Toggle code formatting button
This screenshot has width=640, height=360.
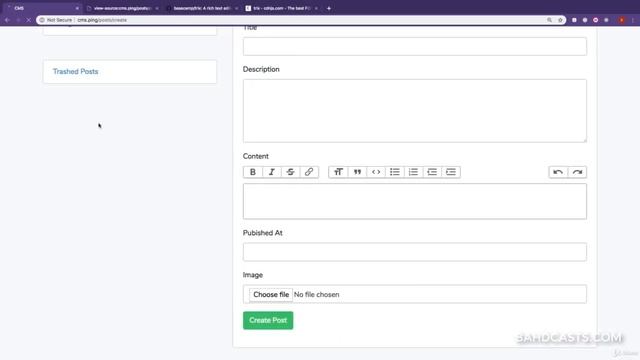pyautogui.click(x=376, y=172)
